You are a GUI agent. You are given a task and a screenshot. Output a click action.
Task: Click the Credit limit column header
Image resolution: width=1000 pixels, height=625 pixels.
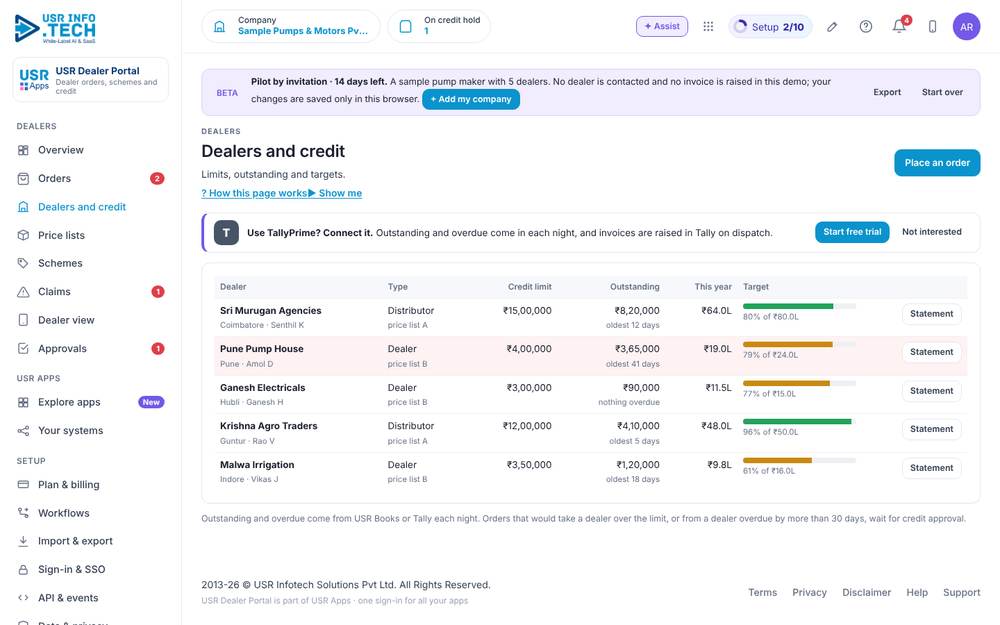pos(529,287)
